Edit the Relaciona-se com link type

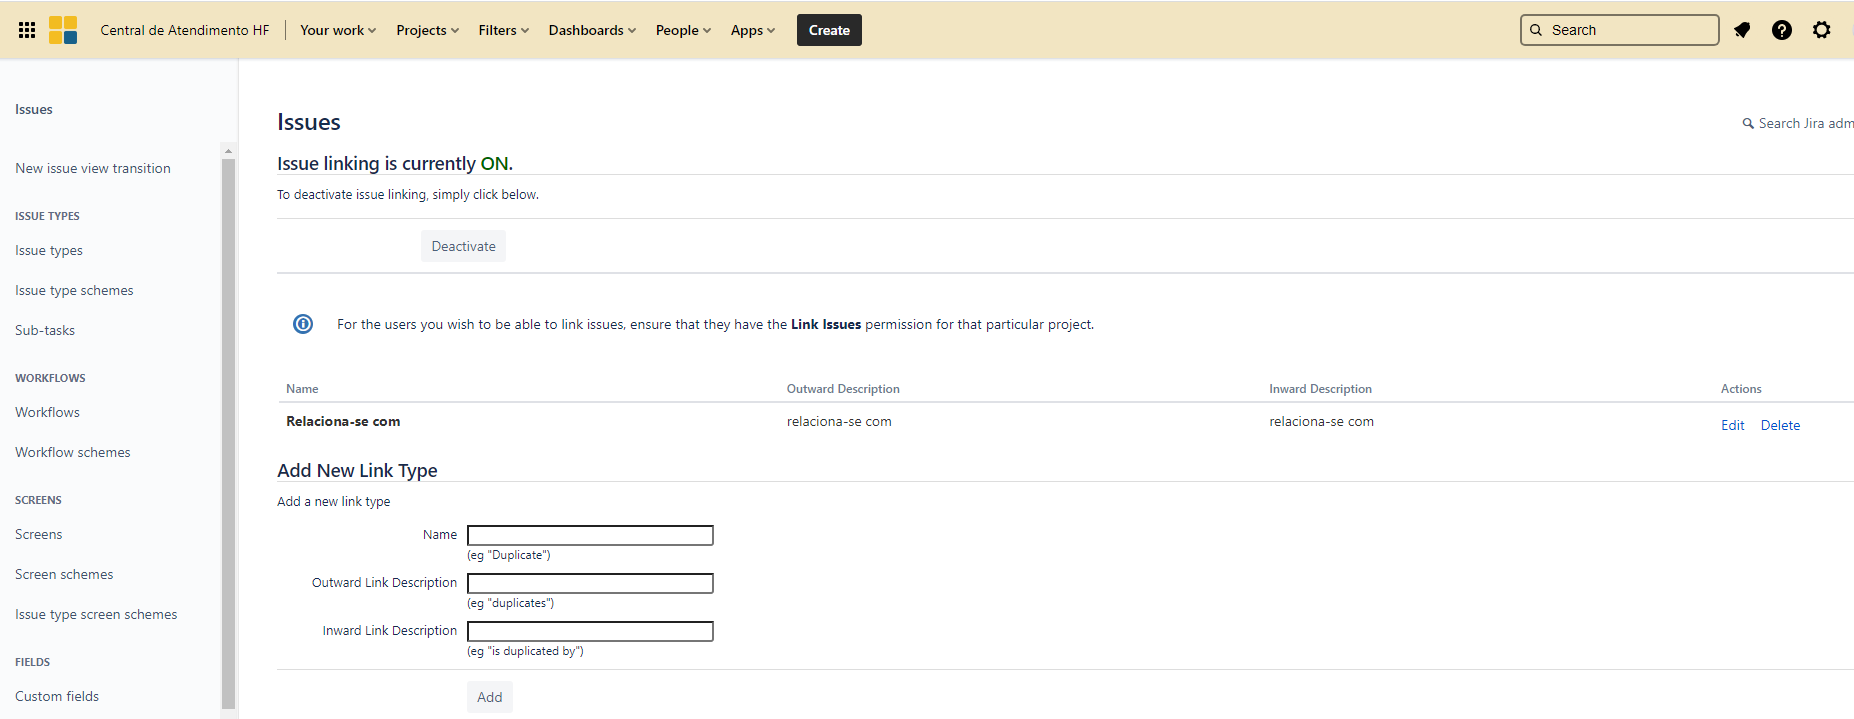[x=1732, y=425]
